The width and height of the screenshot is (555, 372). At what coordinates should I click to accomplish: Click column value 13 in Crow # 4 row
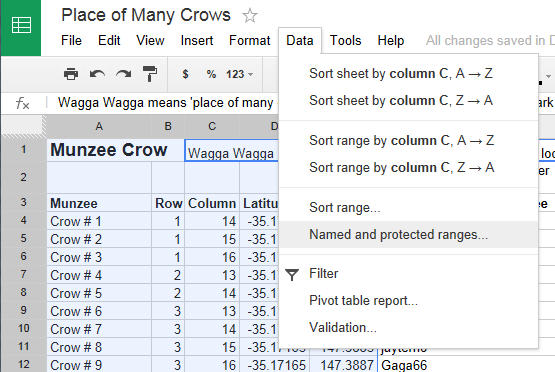click(x=212, y=275)
